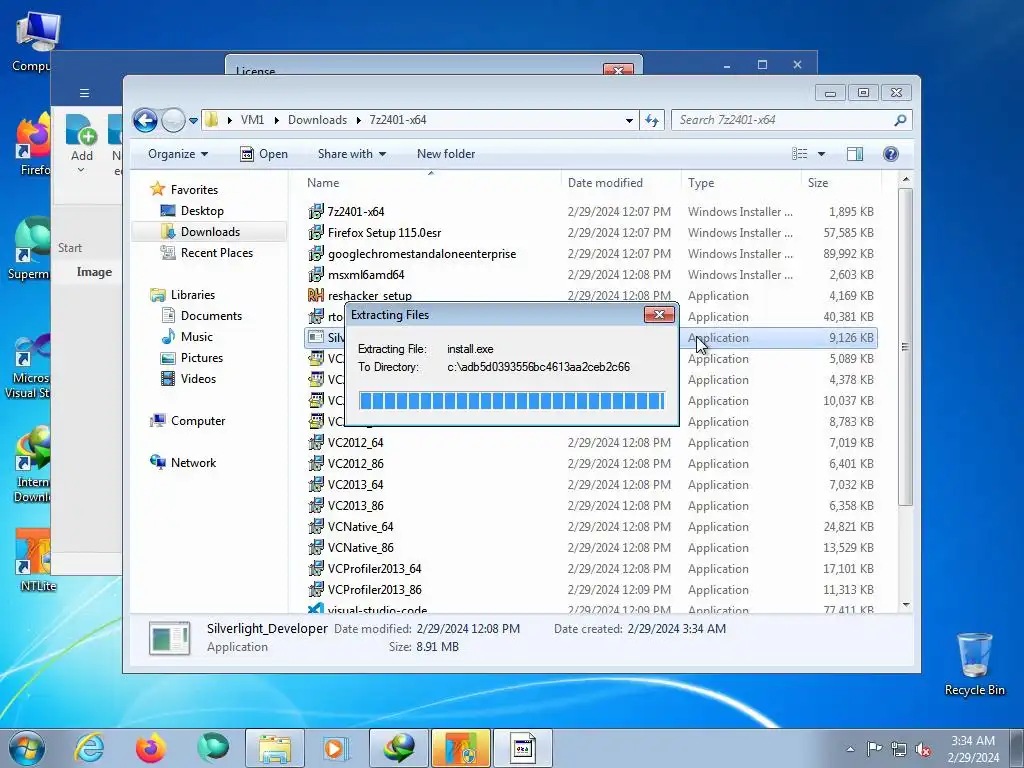
Task: Launch Firefox from the taskbar
Action: [150, 748]
